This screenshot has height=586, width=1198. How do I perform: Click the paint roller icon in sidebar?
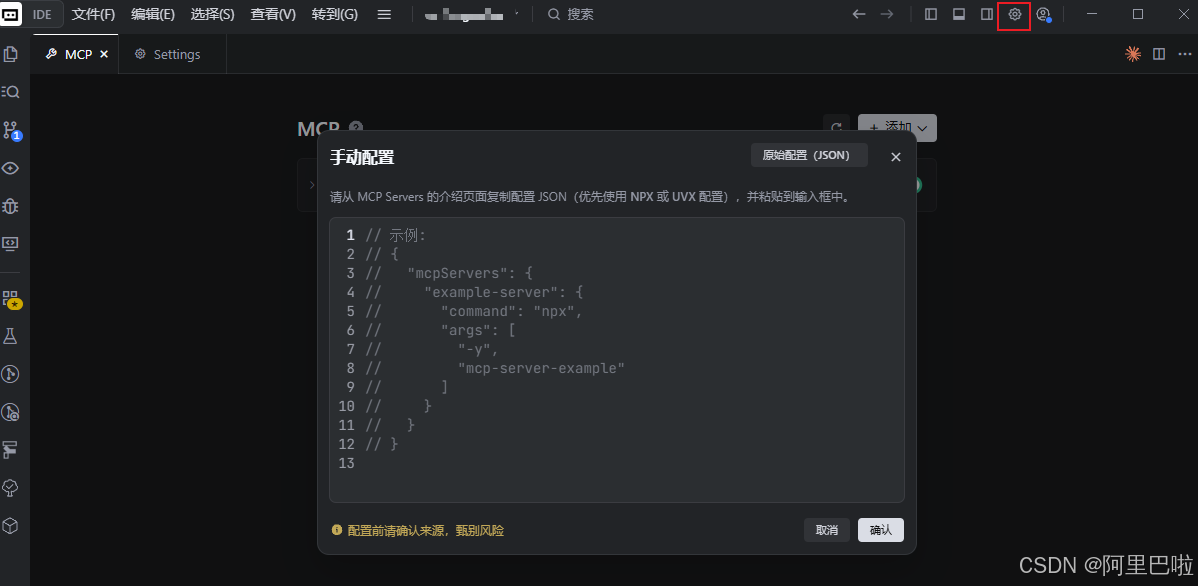[11, 449]
